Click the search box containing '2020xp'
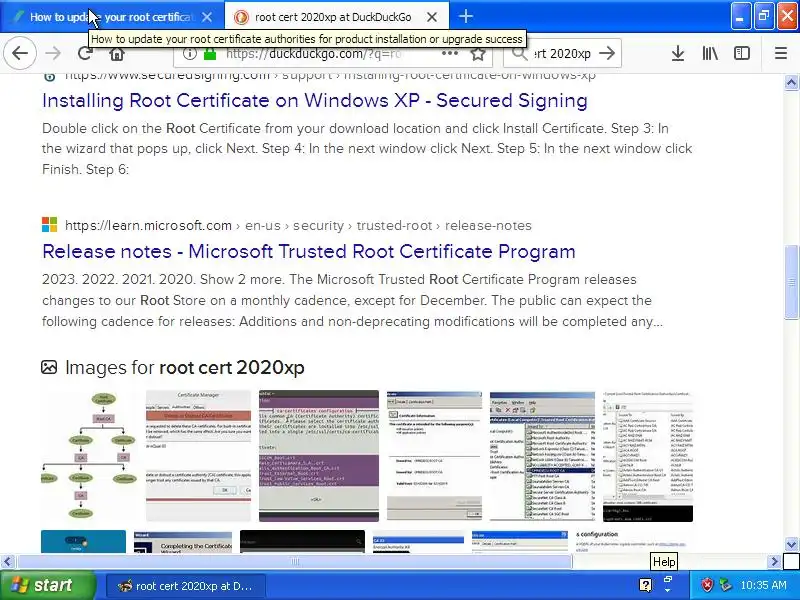 pos(562,53)
